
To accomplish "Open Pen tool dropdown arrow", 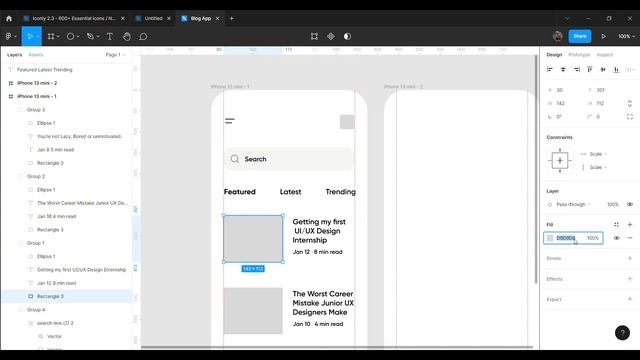I will coord(98,37).
